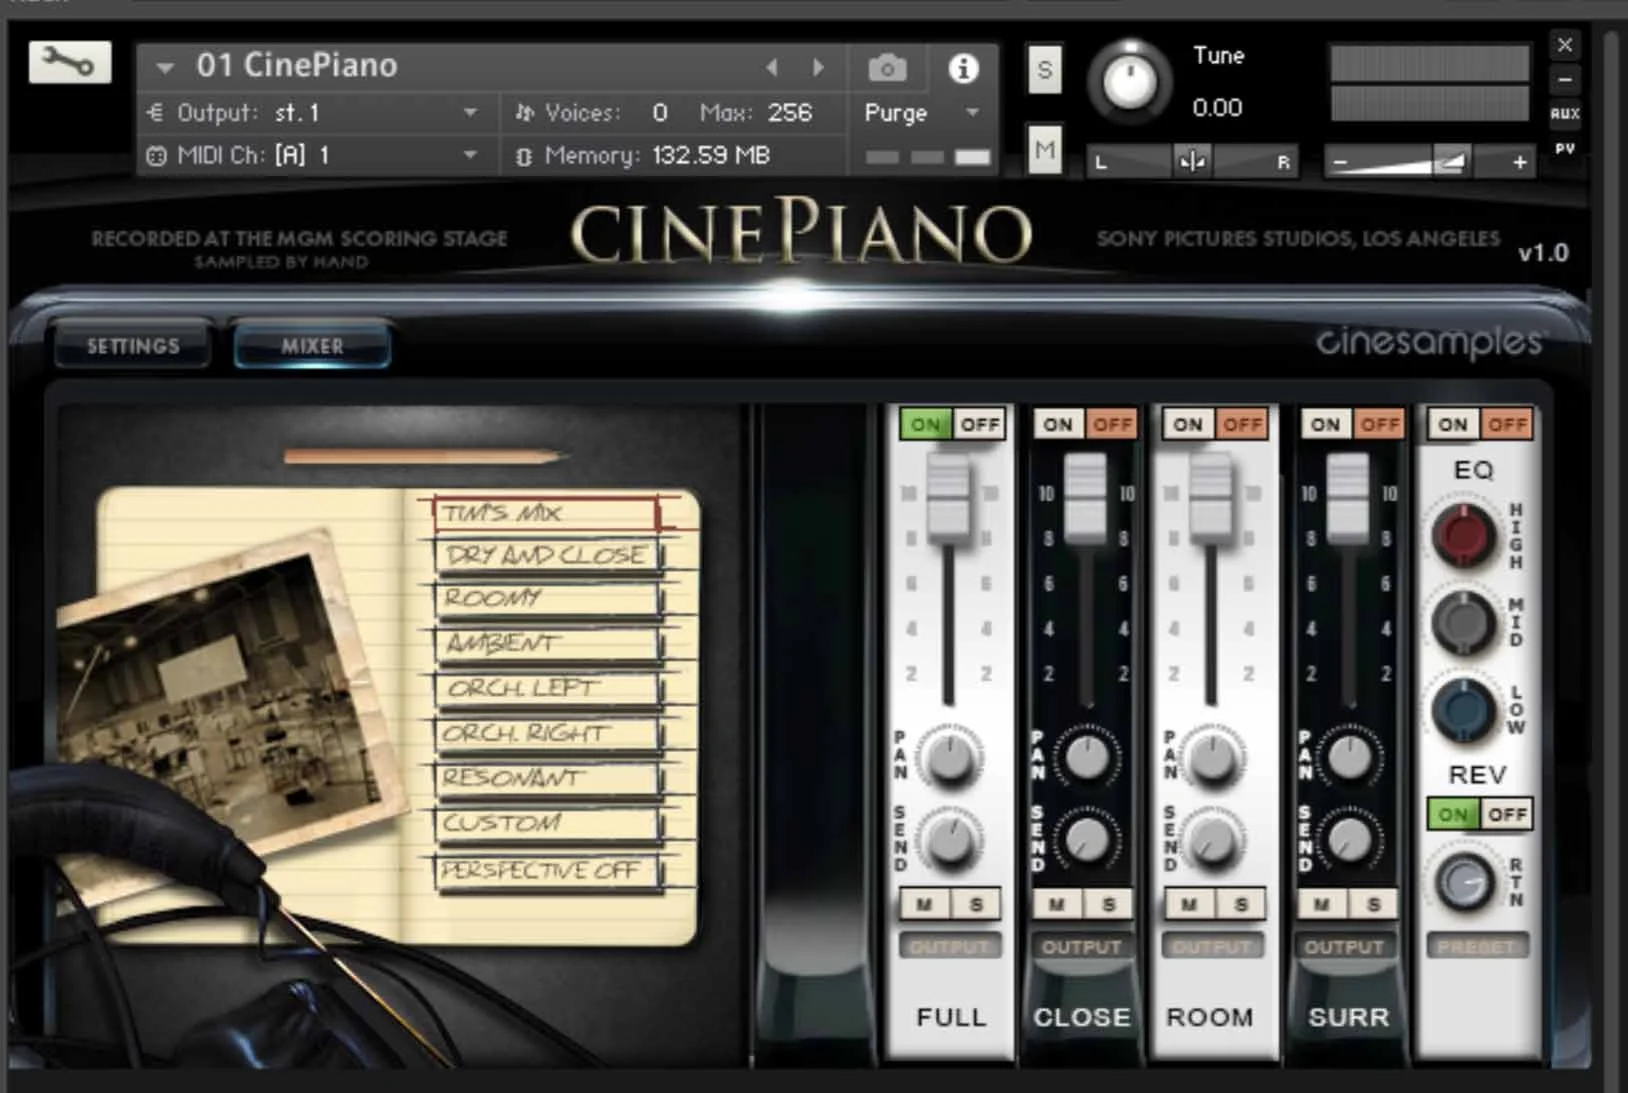Solo the ROOM channel
The width and height of the screenshot is (1628, 1093).
1241,905
